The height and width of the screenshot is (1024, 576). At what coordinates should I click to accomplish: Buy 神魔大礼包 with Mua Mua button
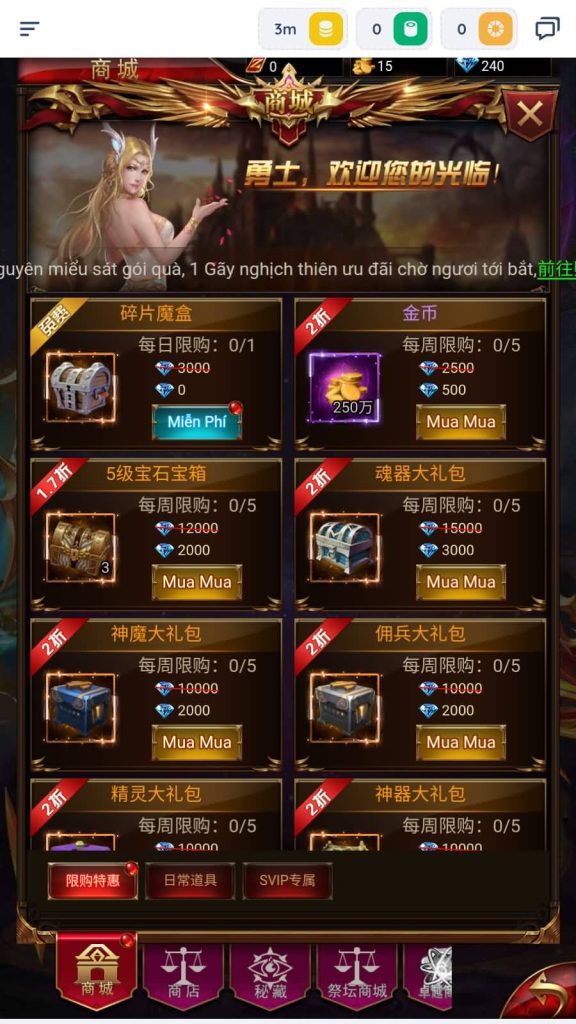(197, 743)
